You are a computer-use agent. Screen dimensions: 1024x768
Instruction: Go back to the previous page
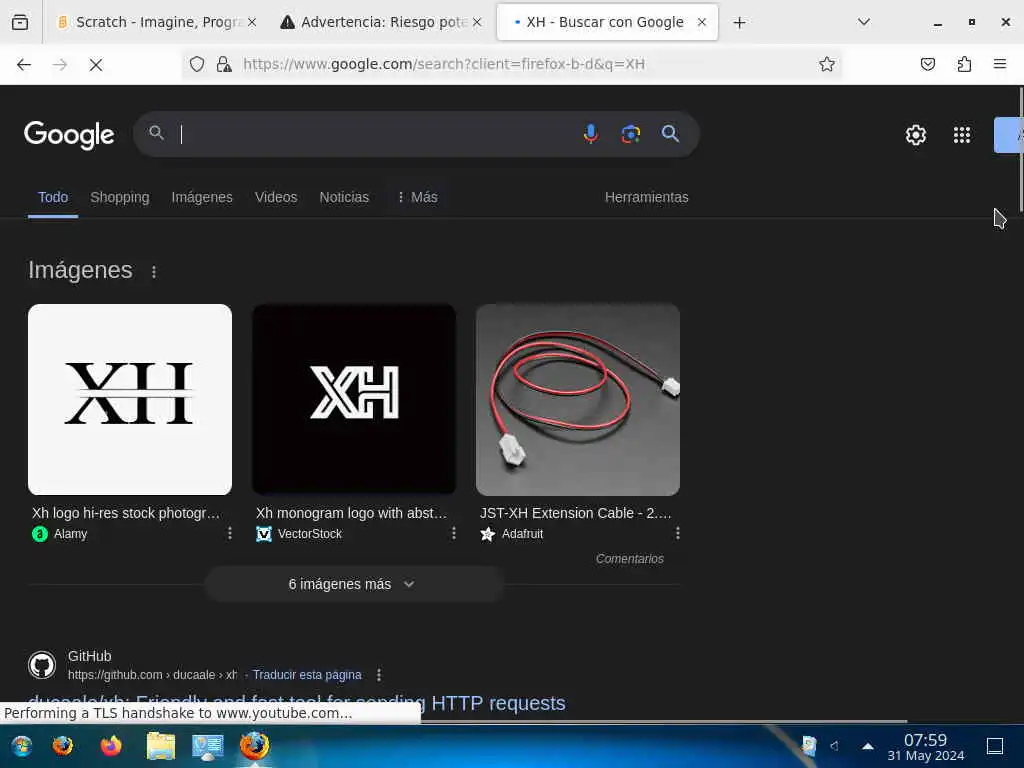click(24, 64)
